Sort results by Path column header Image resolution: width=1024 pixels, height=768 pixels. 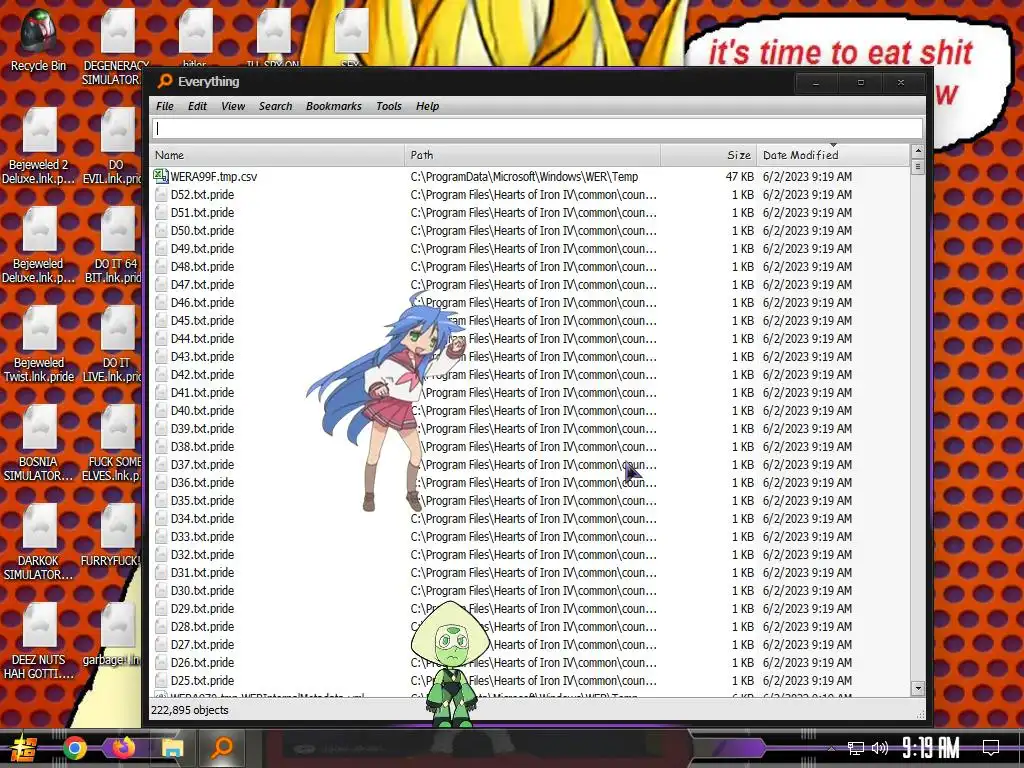pyautogui.click(x=532, y=155)
